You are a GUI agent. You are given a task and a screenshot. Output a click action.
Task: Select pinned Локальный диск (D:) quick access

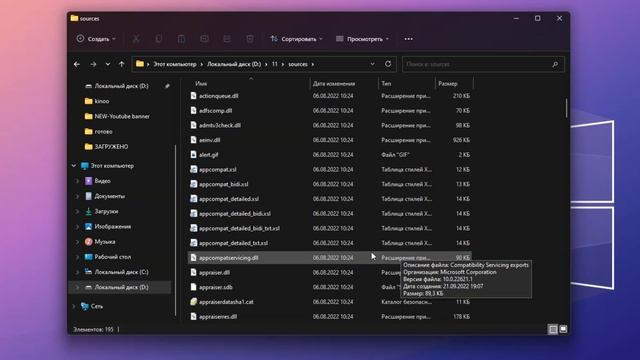tap(121, 86)
